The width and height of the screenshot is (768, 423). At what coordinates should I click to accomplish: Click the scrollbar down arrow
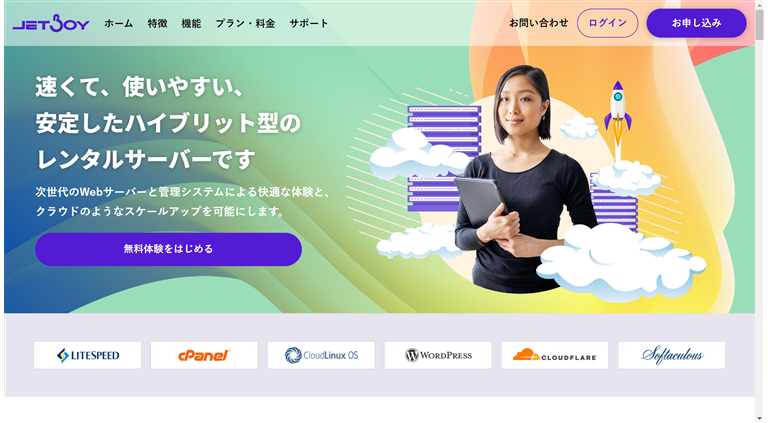tap(760, 418)
